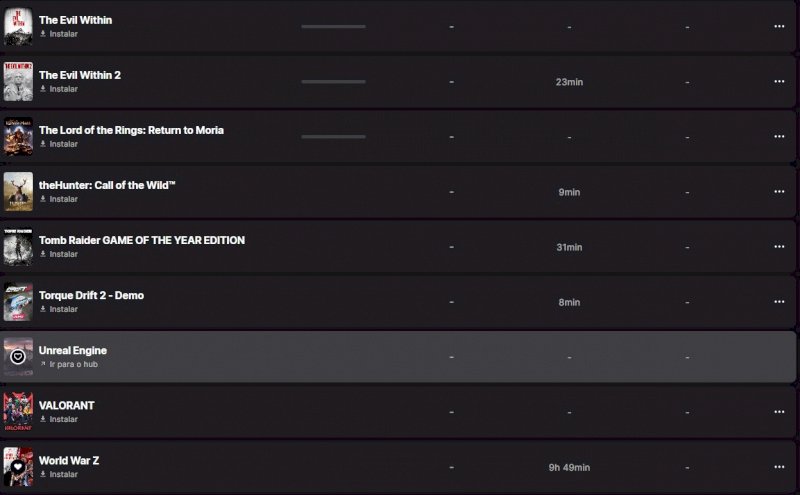The height and width of the screenshot is (495, 800).
Task: Open the three-dot menu for The Evil Within 2
Action: click(x=779, y=82)
